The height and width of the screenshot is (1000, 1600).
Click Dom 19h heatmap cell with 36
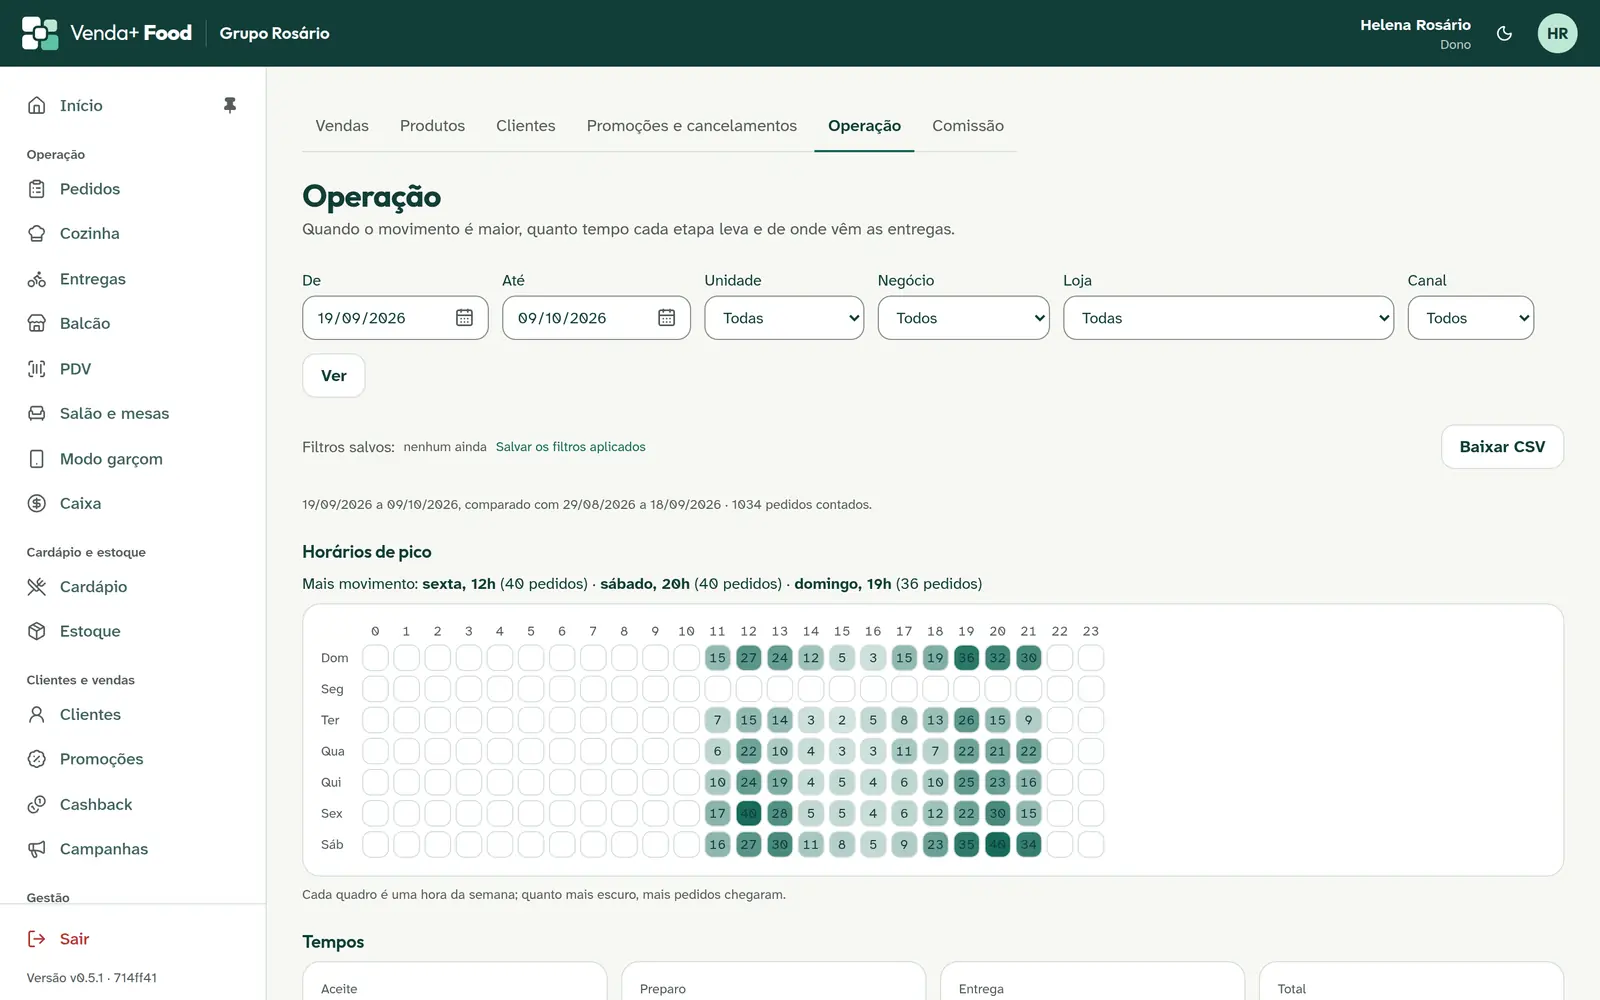(966, 658)
